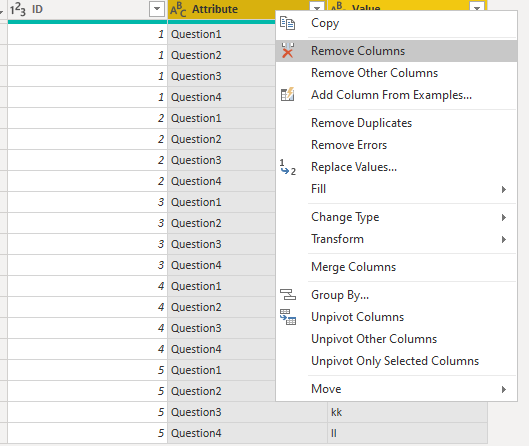Select Remove Errors
This screenshot has height=446, width=529.
coord(396,145)
